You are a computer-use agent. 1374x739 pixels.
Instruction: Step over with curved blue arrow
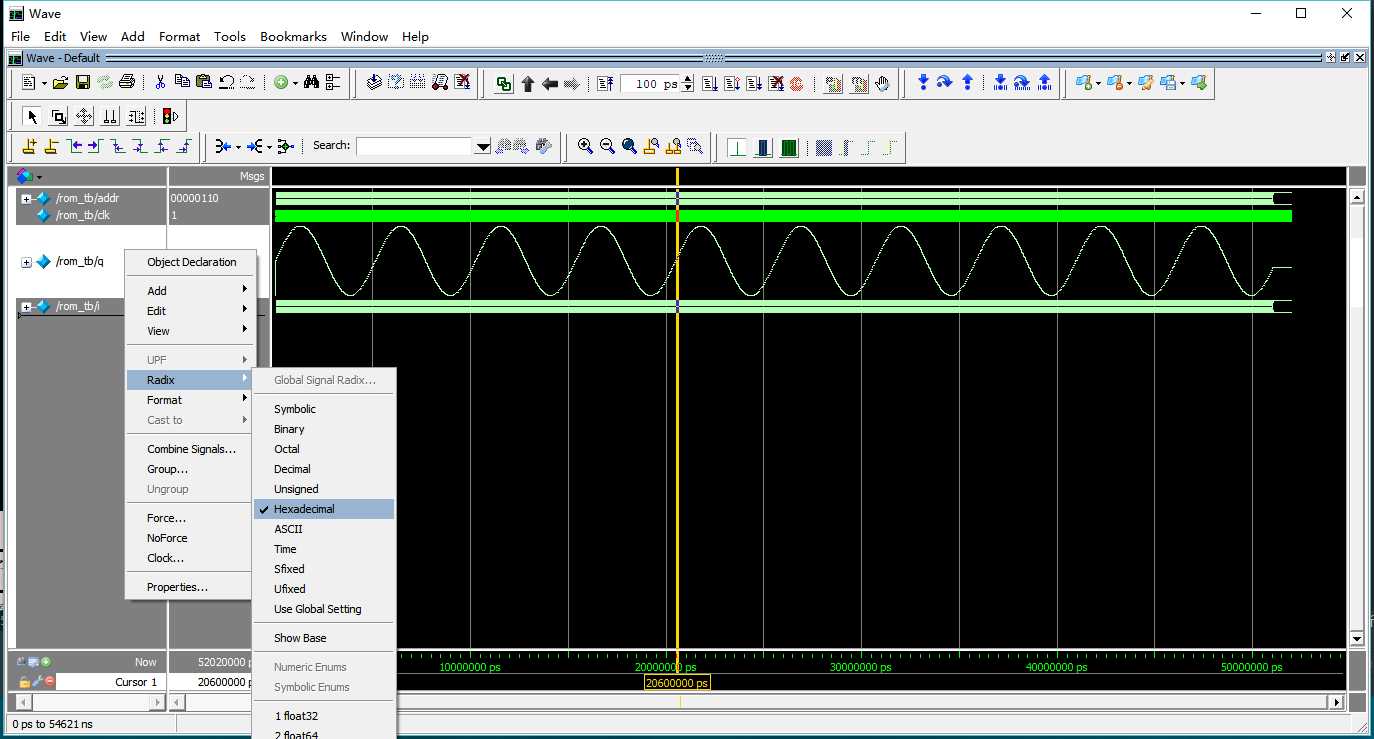click(x=945, y=83)
